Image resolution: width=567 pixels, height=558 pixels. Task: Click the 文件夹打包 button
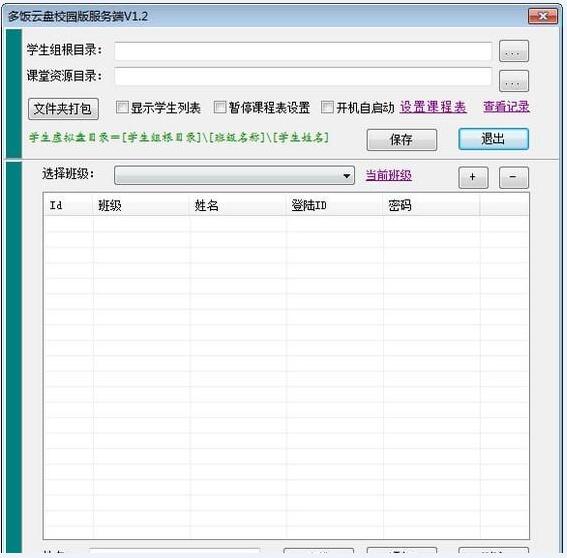(x=63, y=109)
